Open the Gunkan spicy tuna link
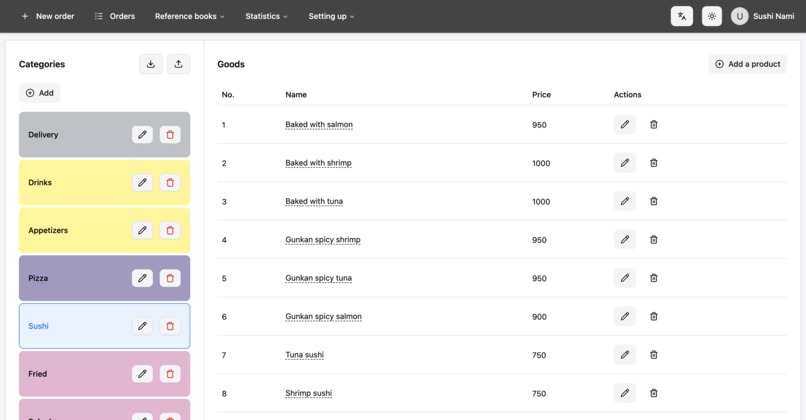Viewport: 806px width, 420px height. tap(318, 278)
